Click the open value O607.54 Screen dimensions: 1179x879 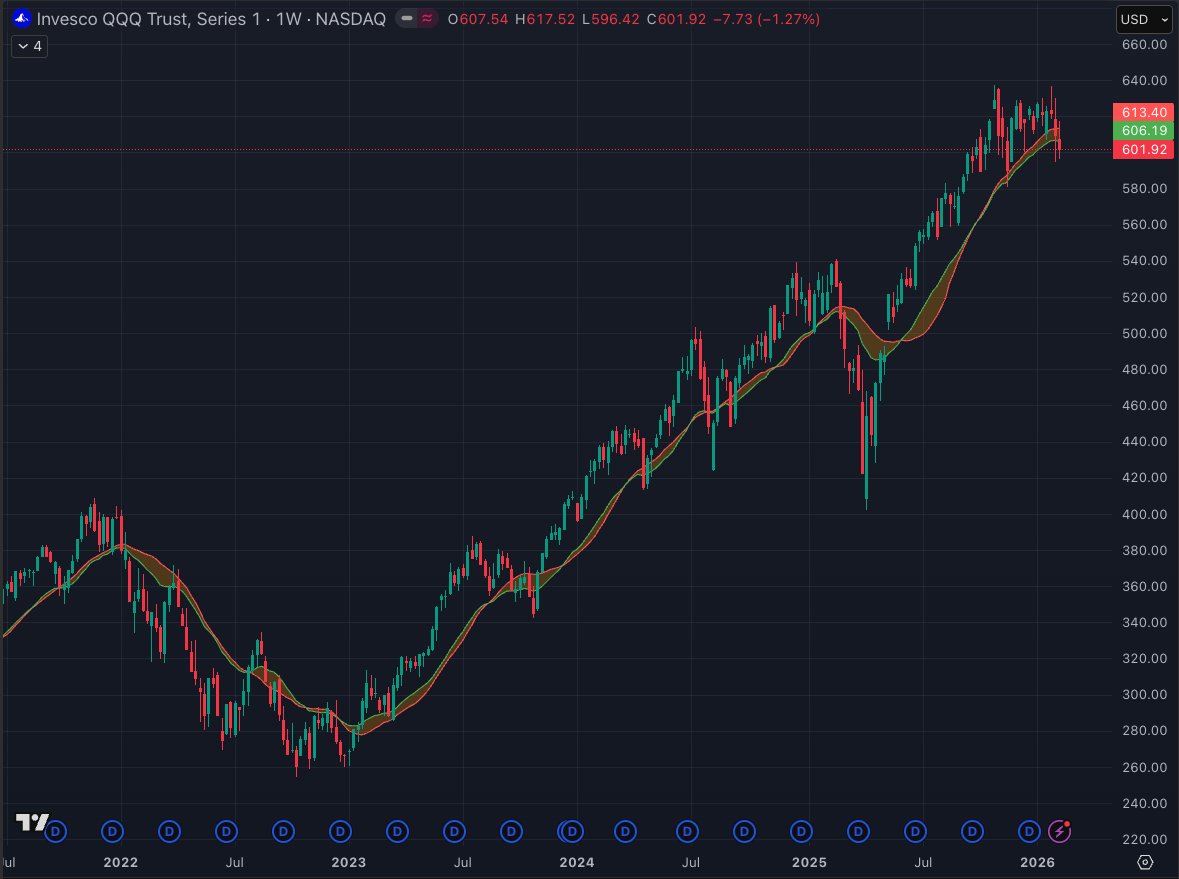coord(478,19)
